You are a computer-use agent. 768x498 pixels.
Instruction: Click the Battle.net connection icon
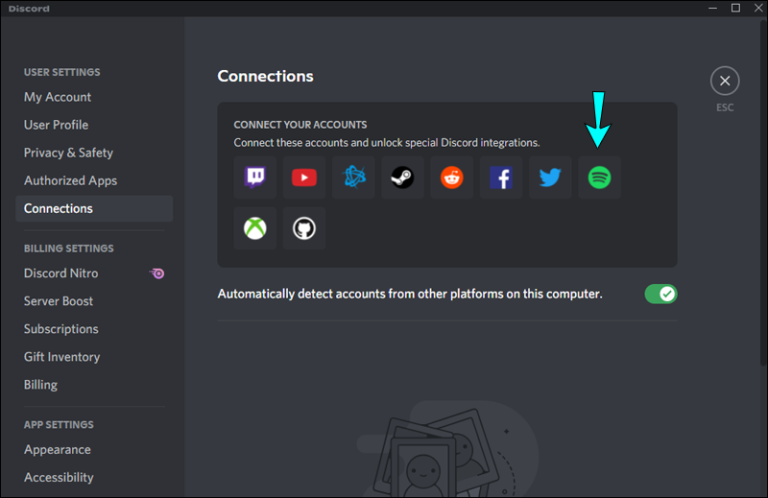353,178
